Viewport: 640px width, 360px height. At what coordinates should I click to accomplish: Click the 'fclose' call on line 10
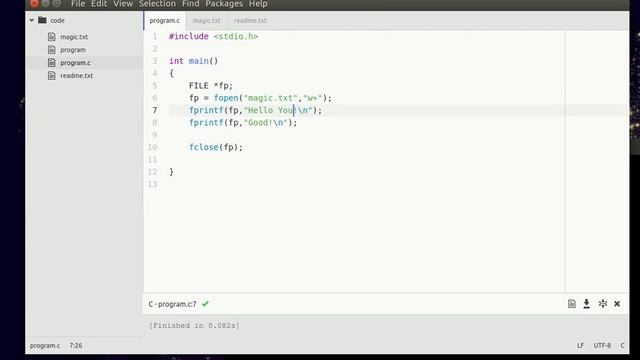coord(204,147)
